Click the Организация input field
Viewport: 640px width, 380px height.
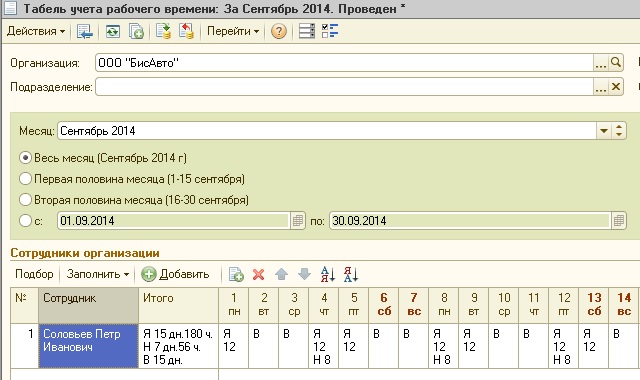[344, 63]
